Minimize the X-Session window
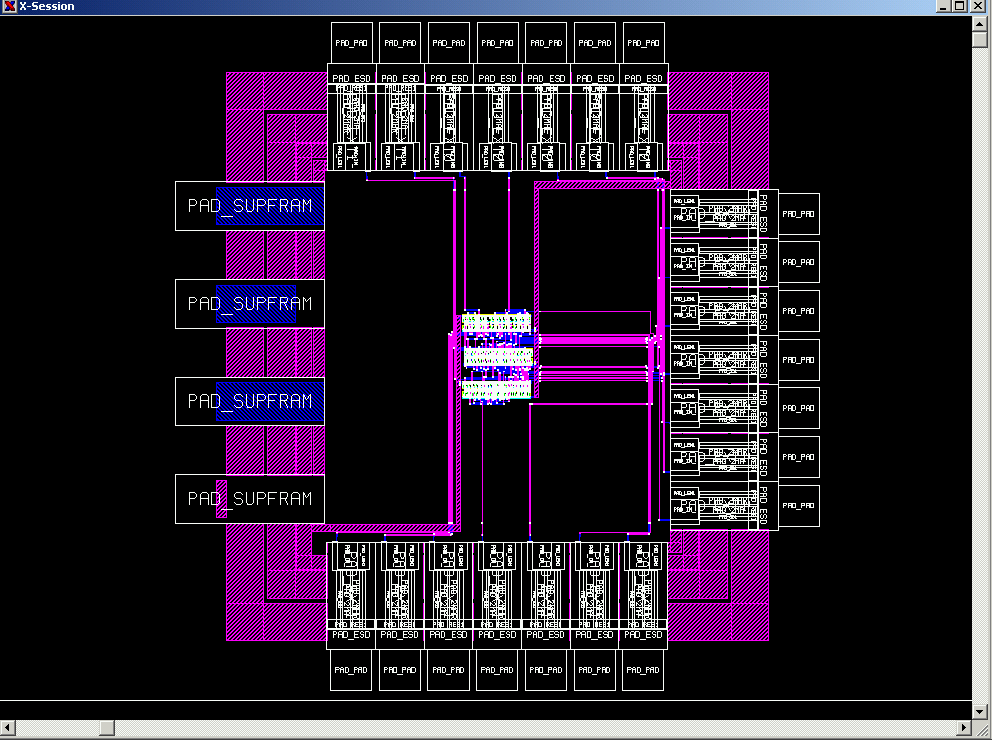 (x=943, y=6)
